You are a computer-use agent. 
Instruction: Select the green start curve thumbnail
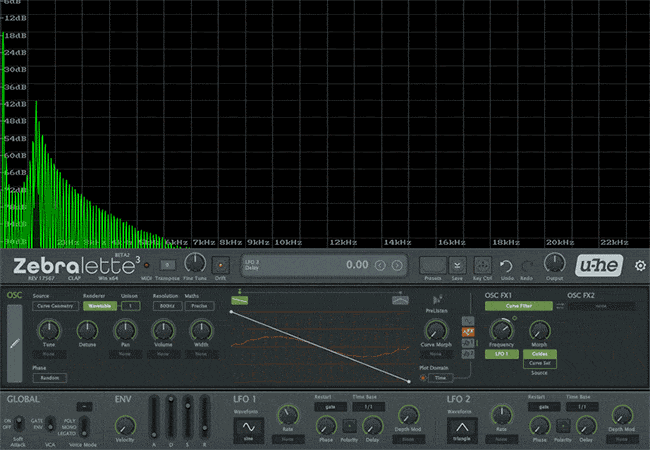coord(240,300)
